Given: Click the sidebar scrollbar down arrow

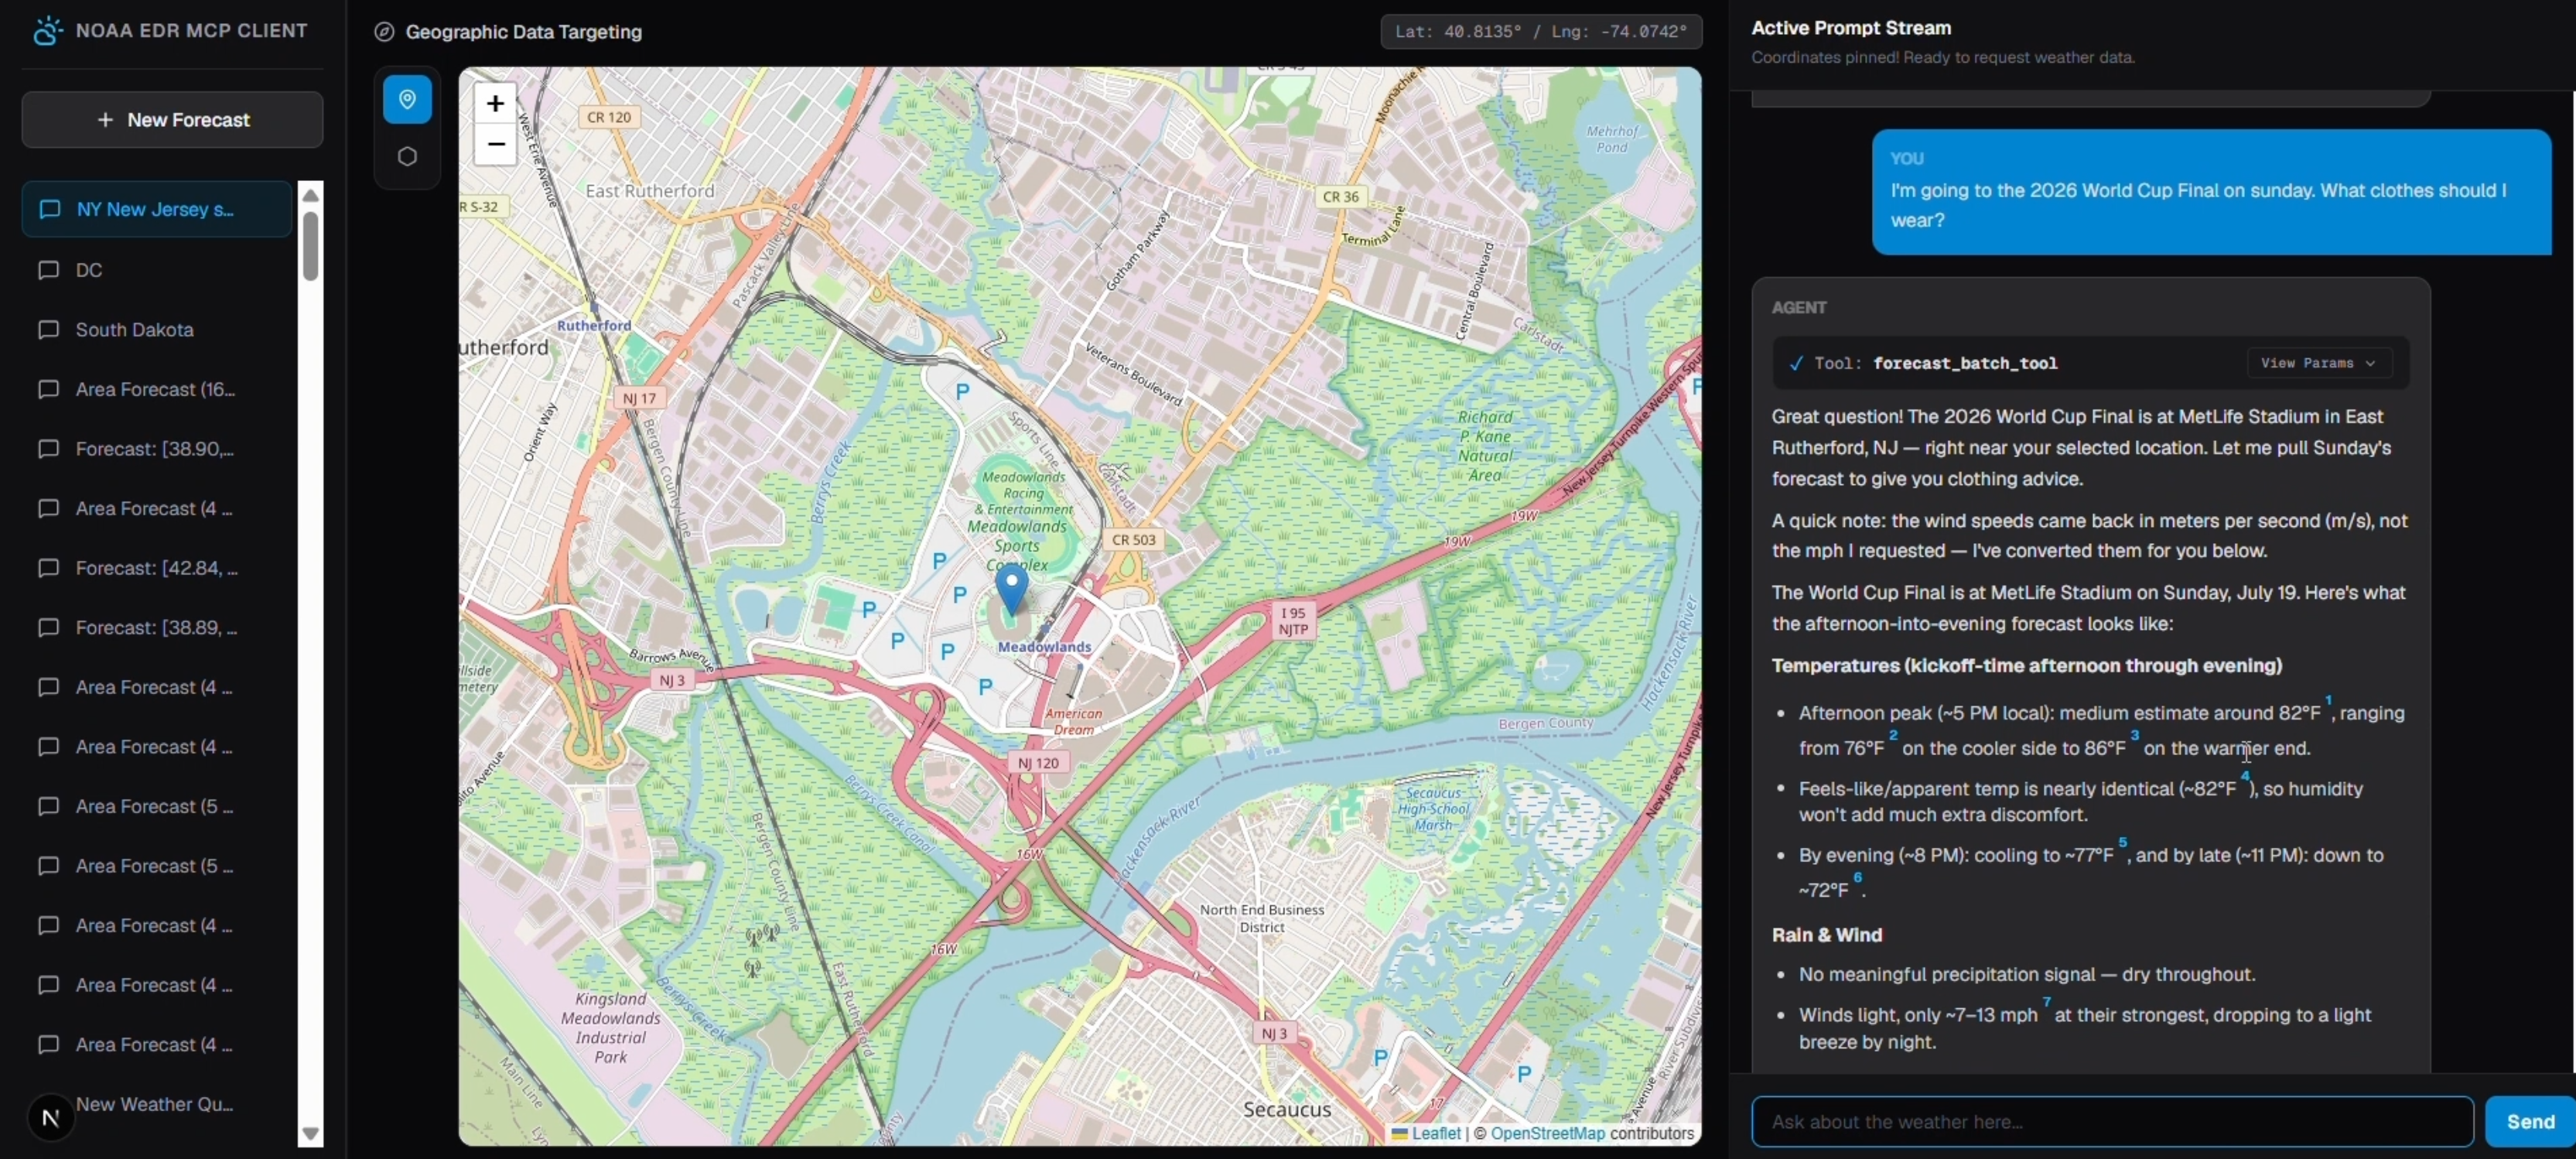Looking at the screenshot, I should [x=310, y=1134].
